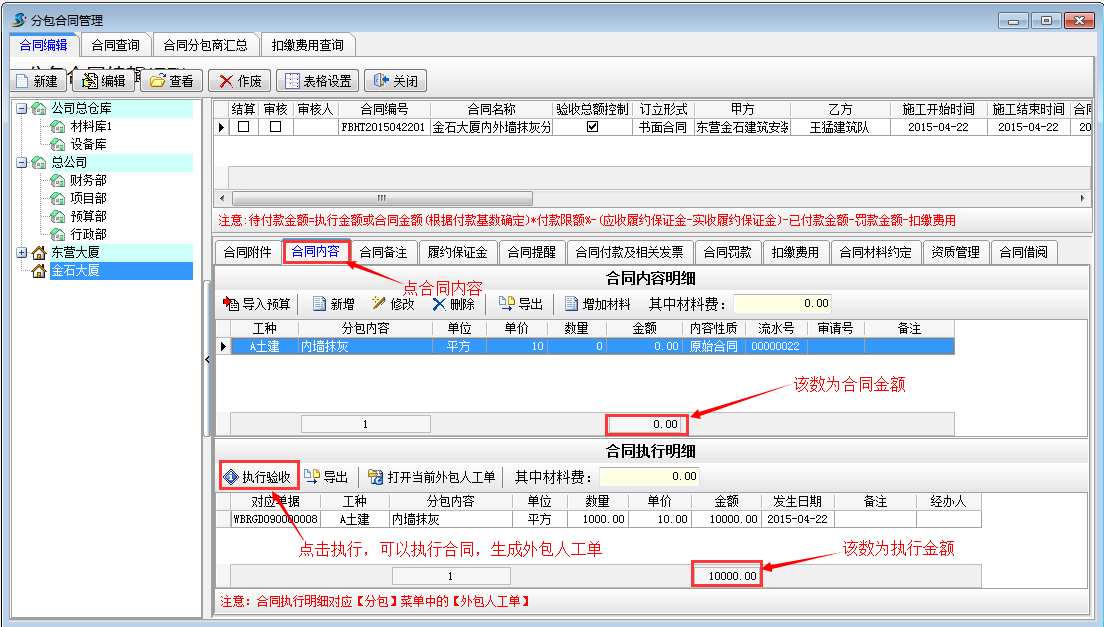Open the 履约保证金 tab
The width and height of the screenshot is (1104, 627).
[x=457, y=252]
